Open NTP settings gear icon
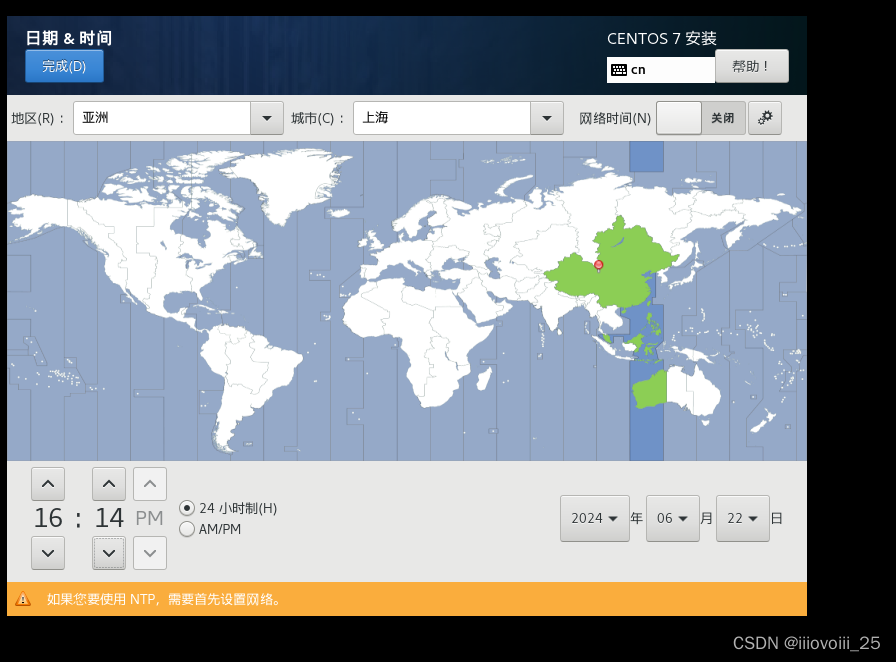The image size is (896, 662). pos(765,118)
